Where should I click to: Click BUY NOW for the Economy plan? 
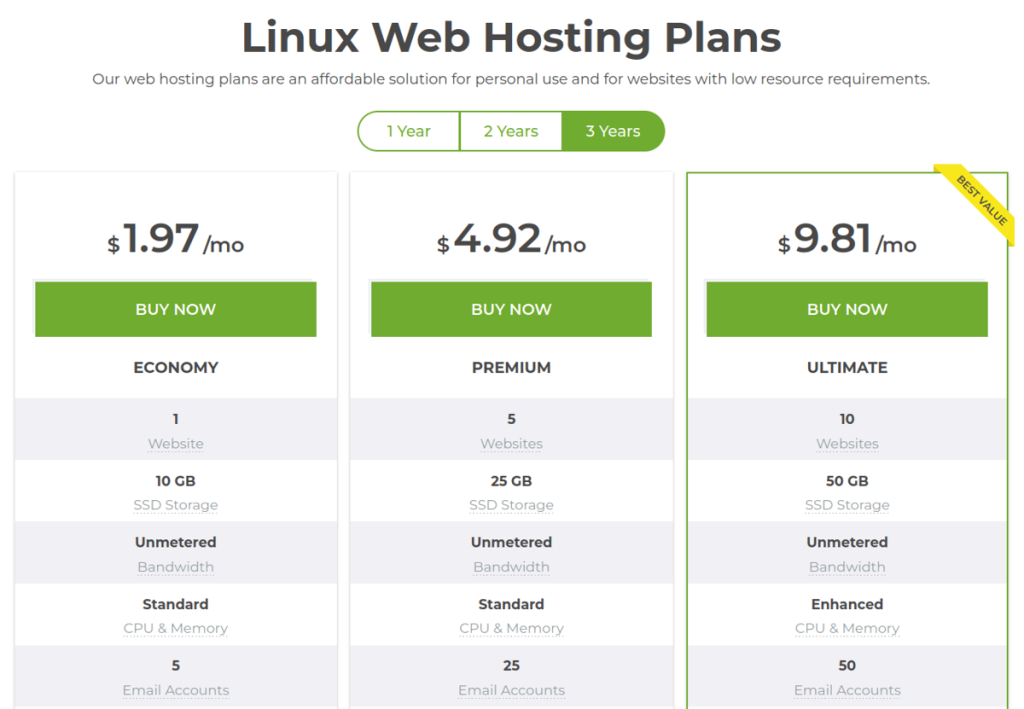[x=176, y=309]
